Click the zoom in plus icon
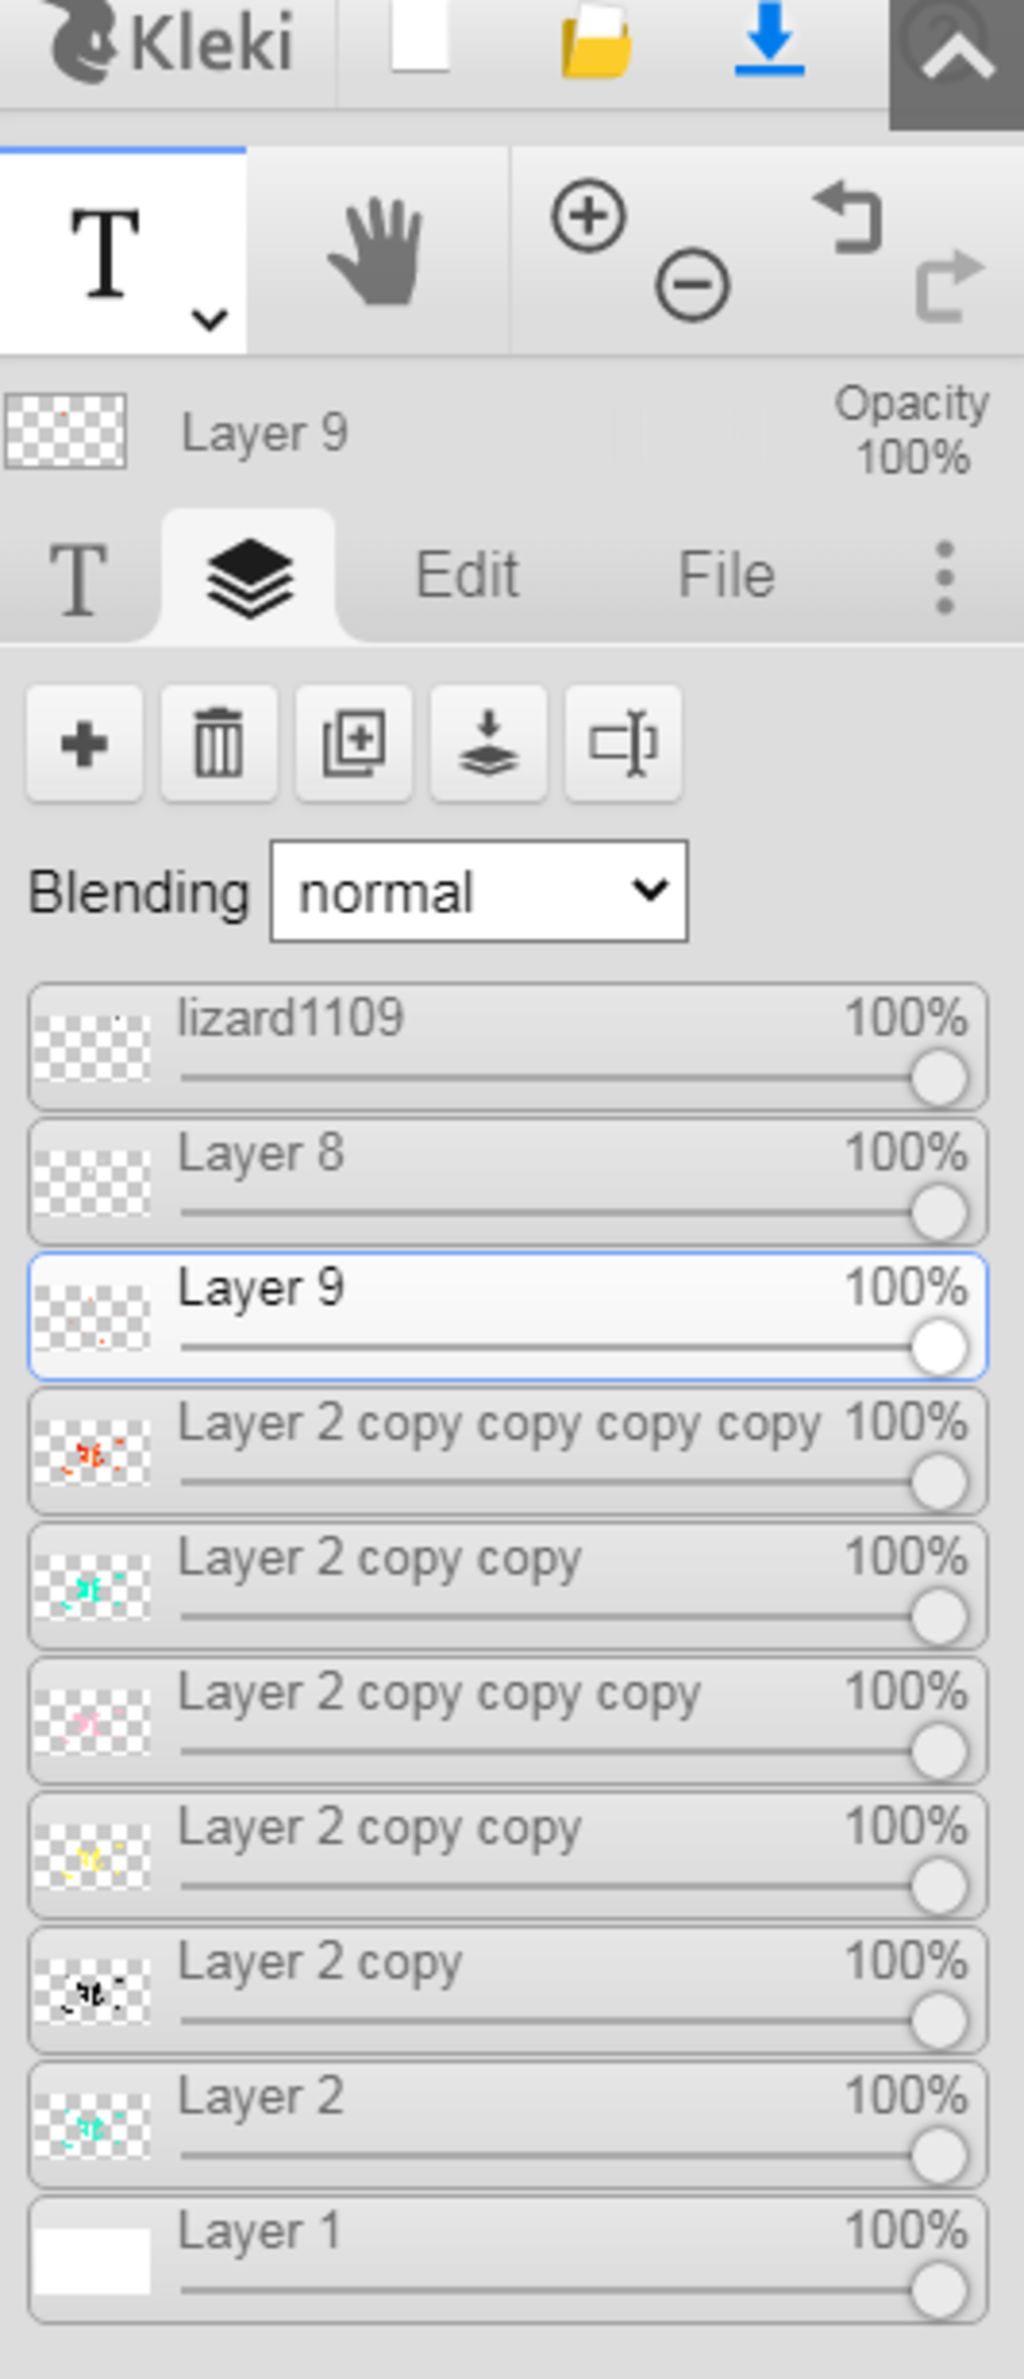Viewport: 1024px width, 2379px height. click(x=588, y=216)
